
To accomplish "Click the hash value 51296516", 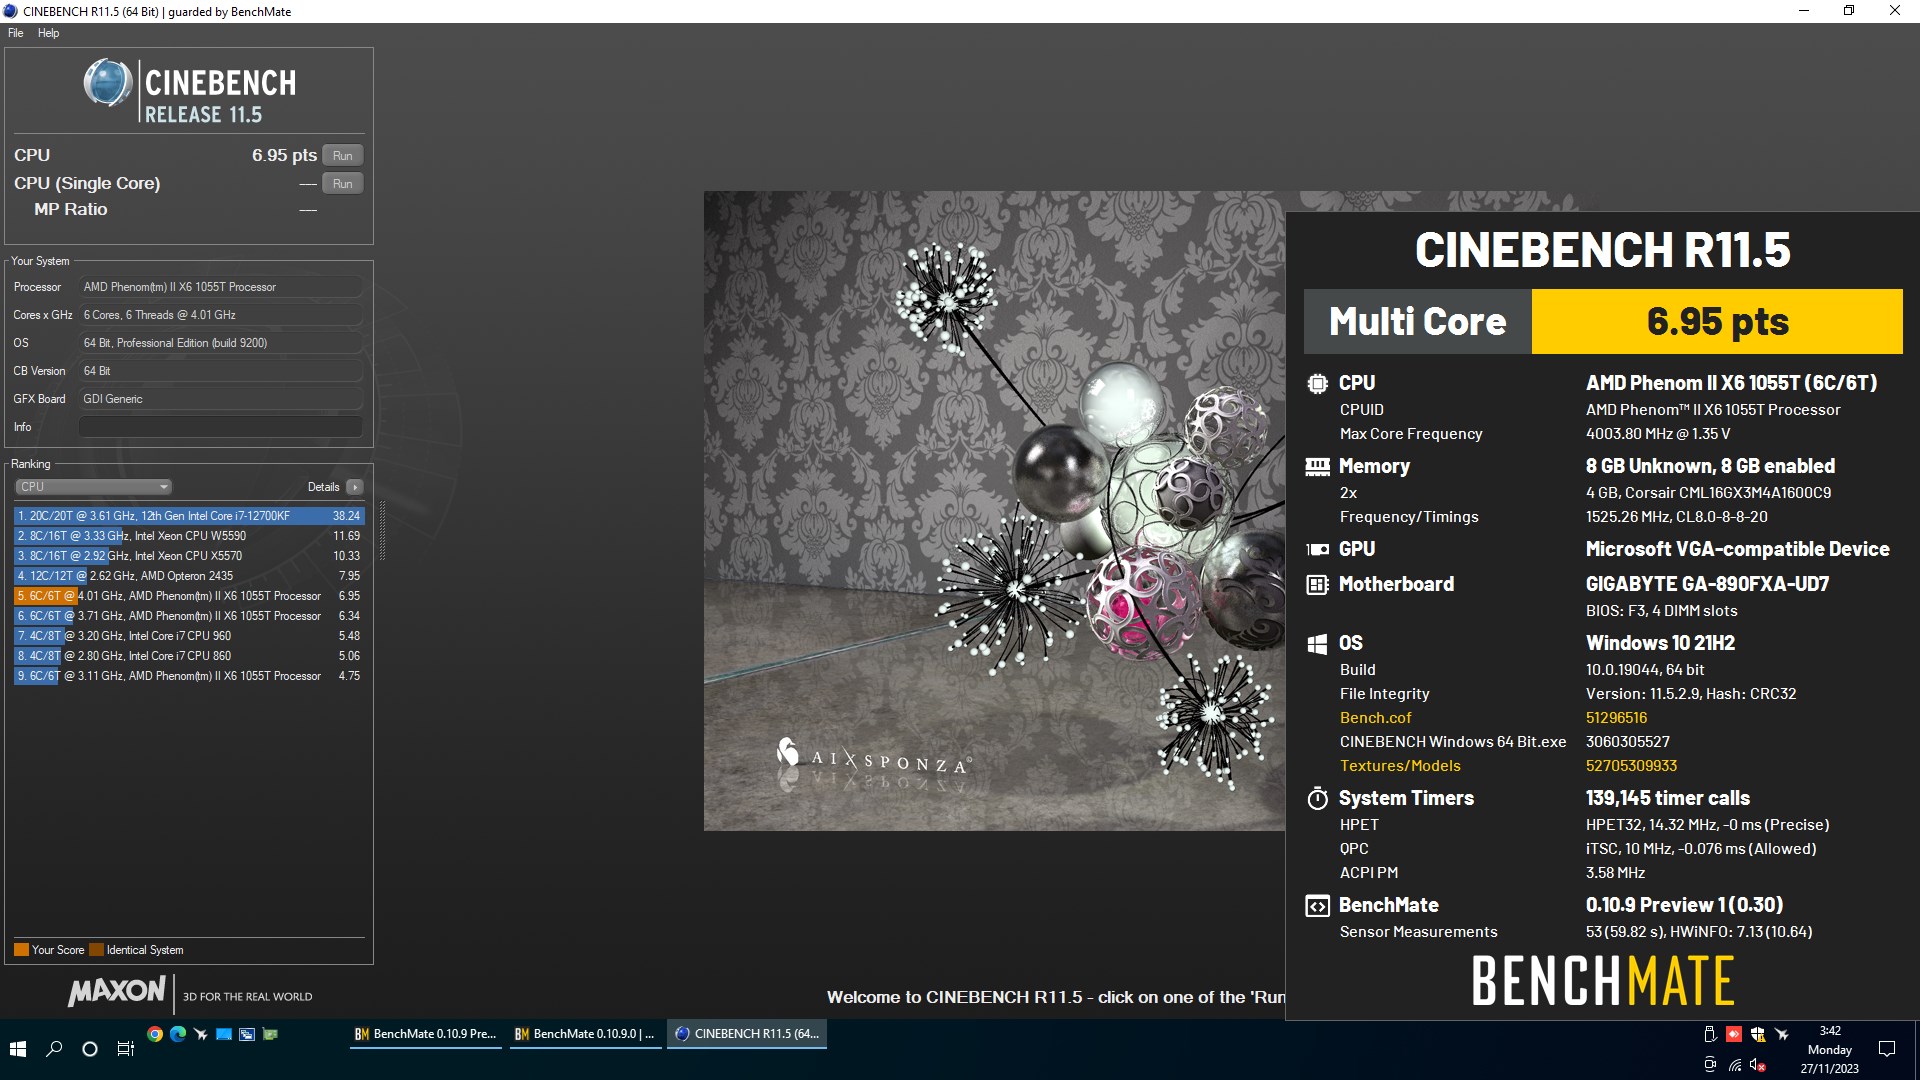I will tap(1616, 718).
